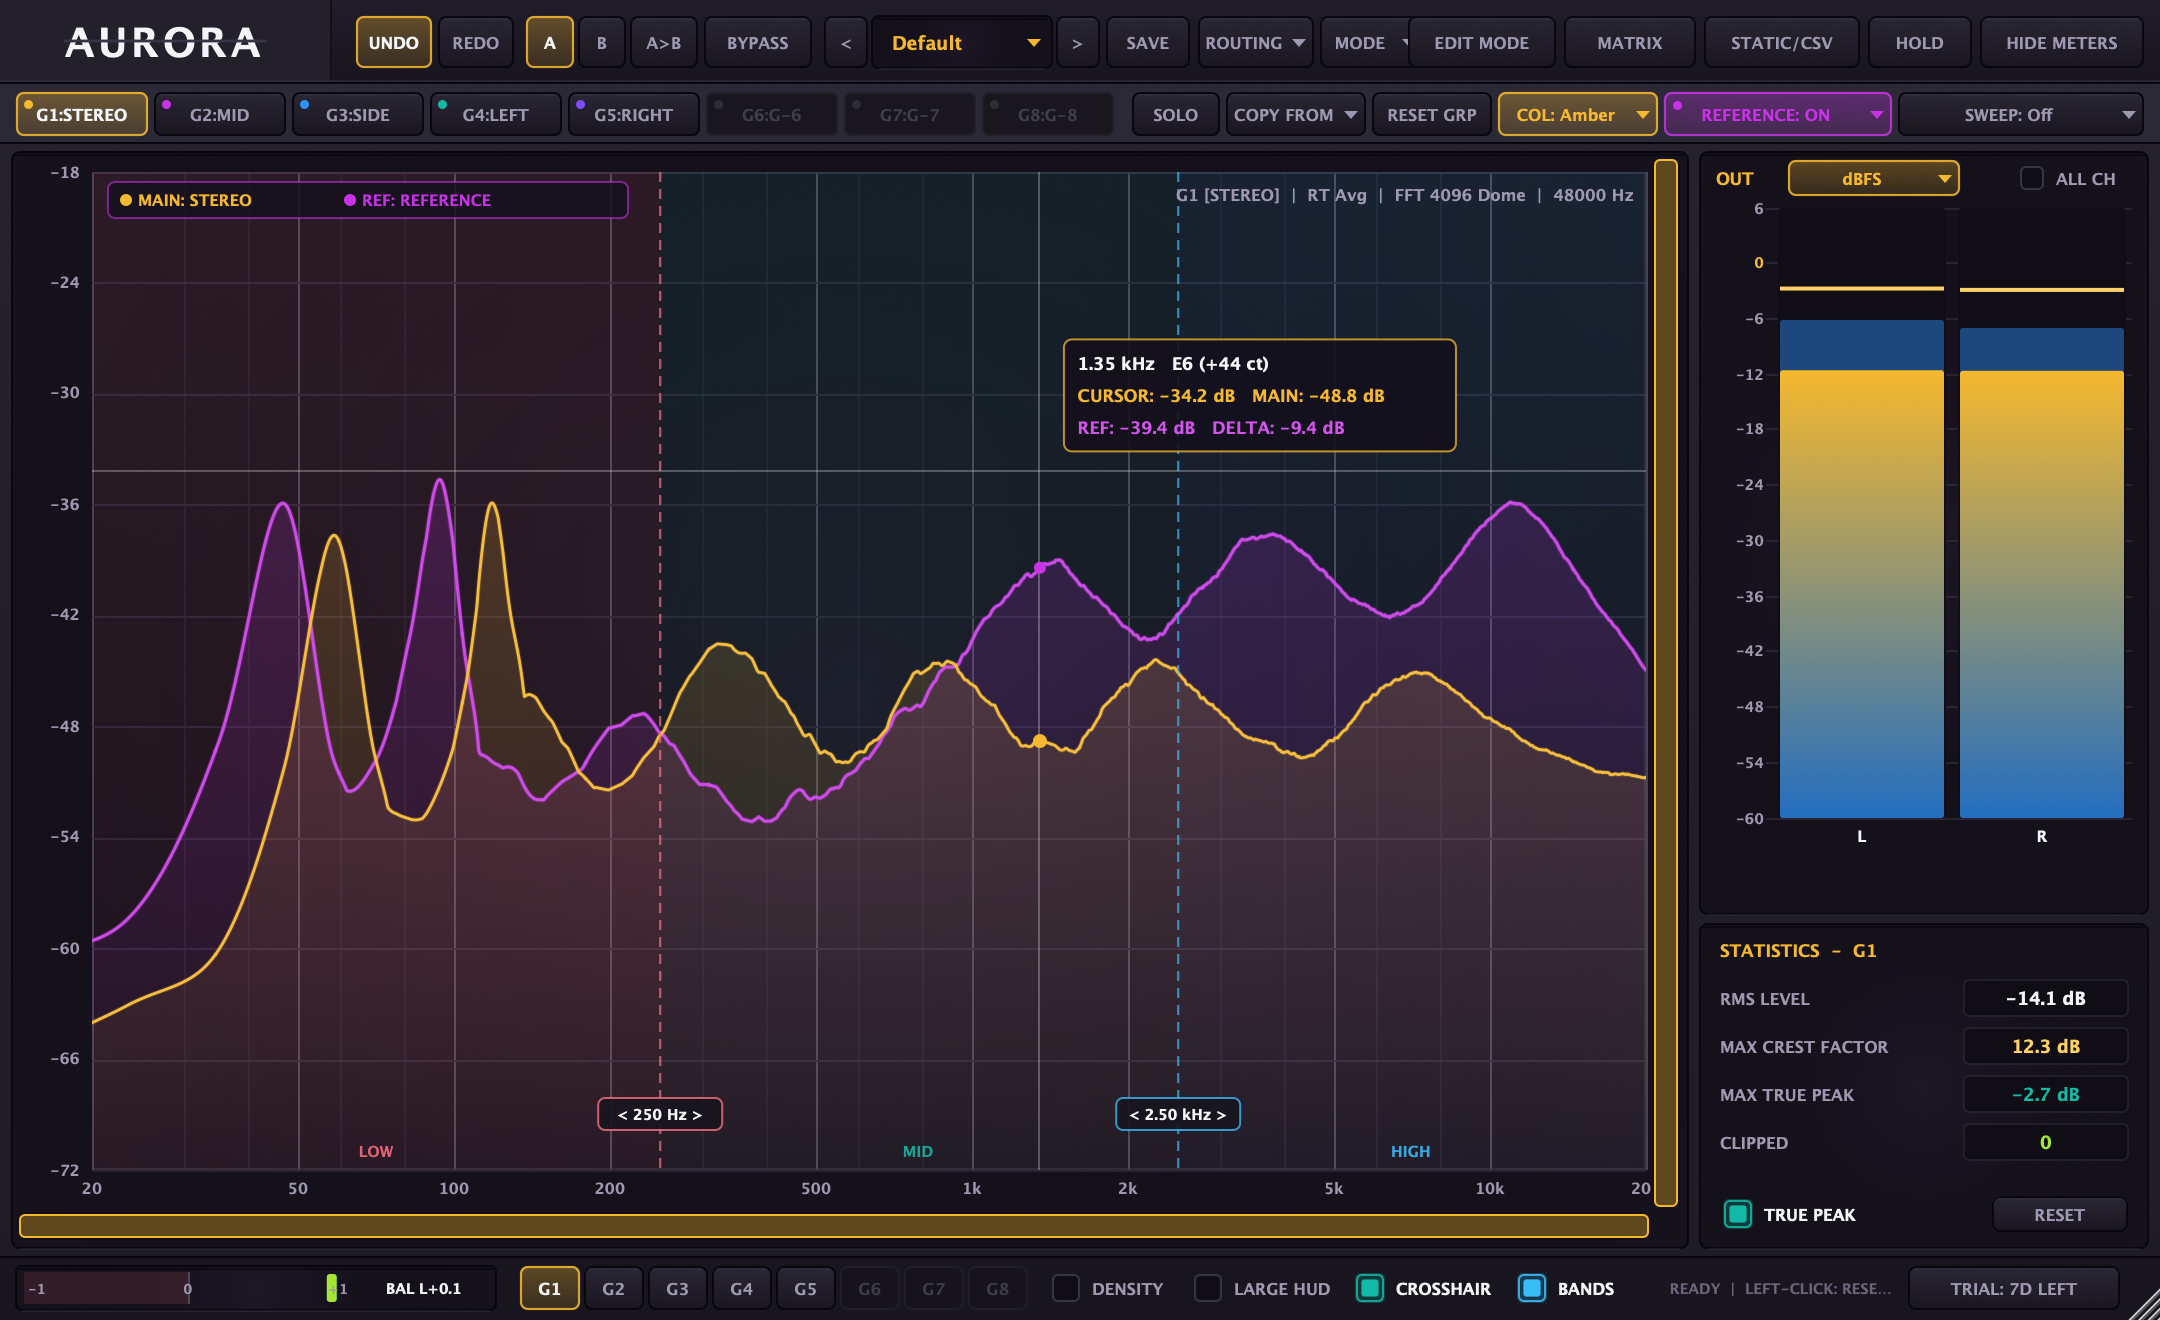This screenshot has width=2160, height=1320.
Task: Click HIDE METERS button
Action: [x=2061, y=43]
